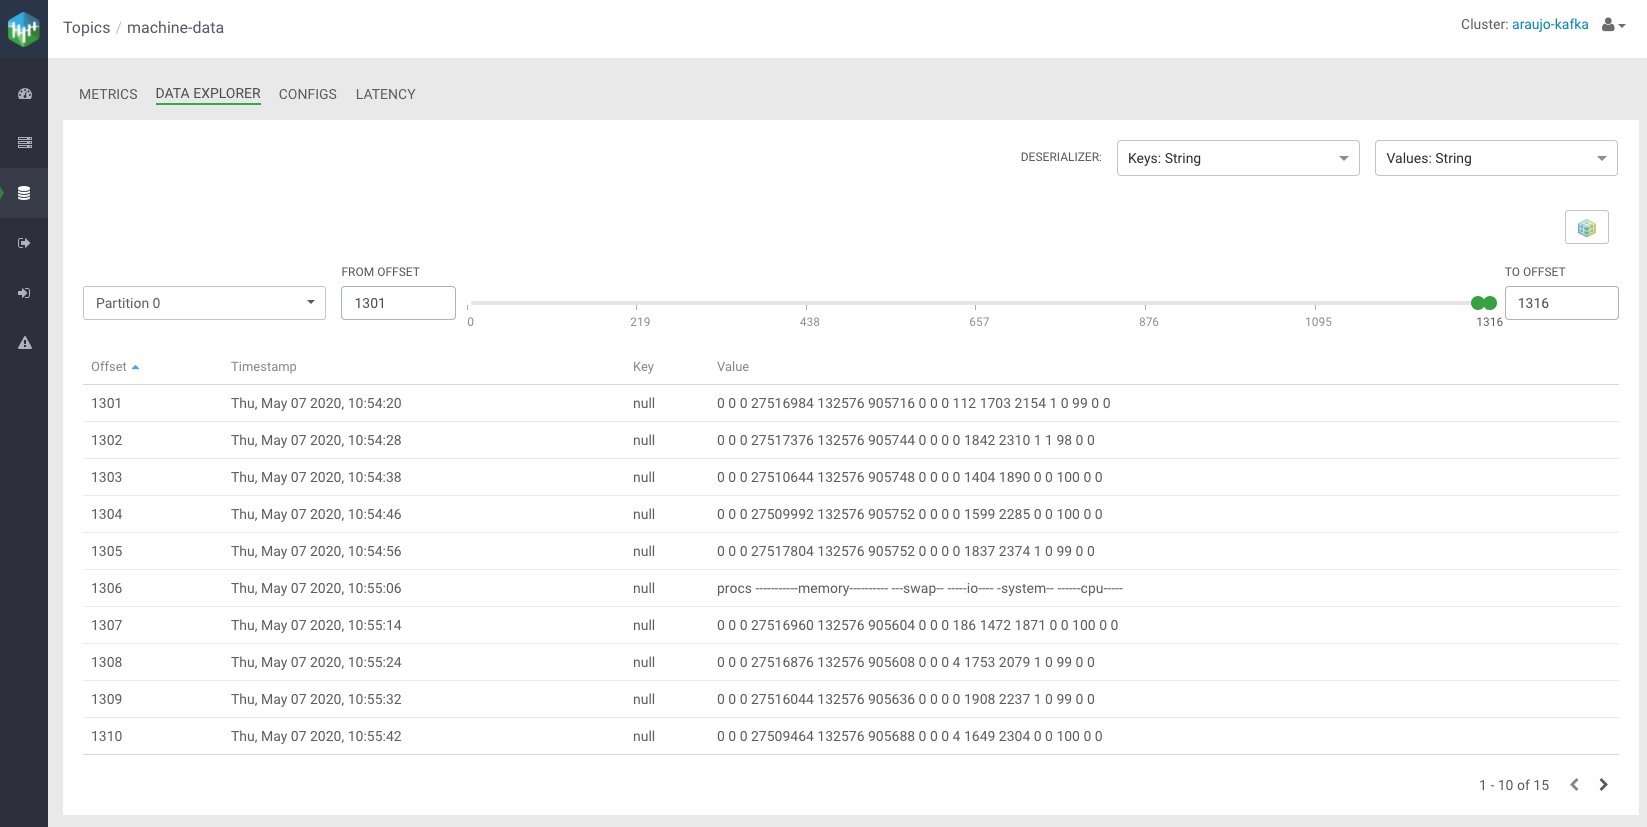This screenshot has height=827, width=1647.
Task: Open the user account menu
Action: coord(1613,25)
